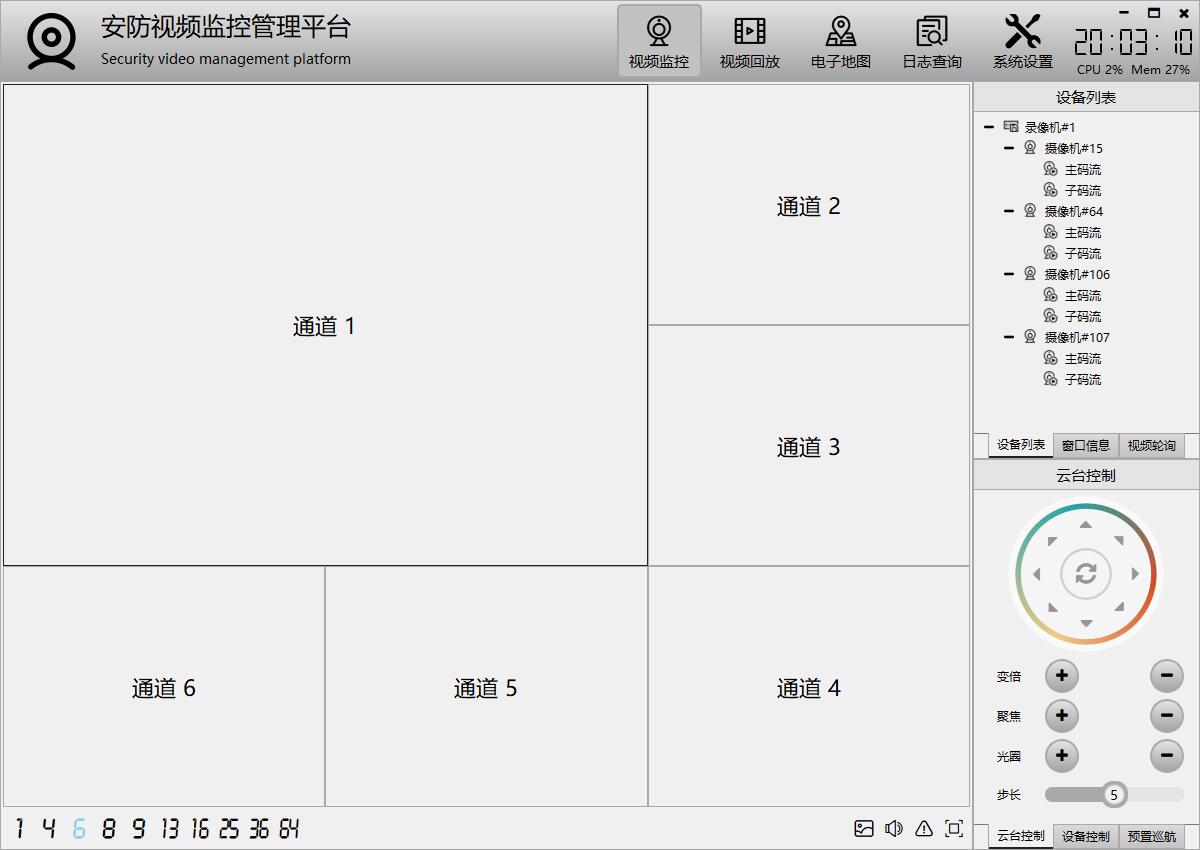Toggle sound with the speaker icon
This screenshot has height=850, width=1200.
point(894,828)
